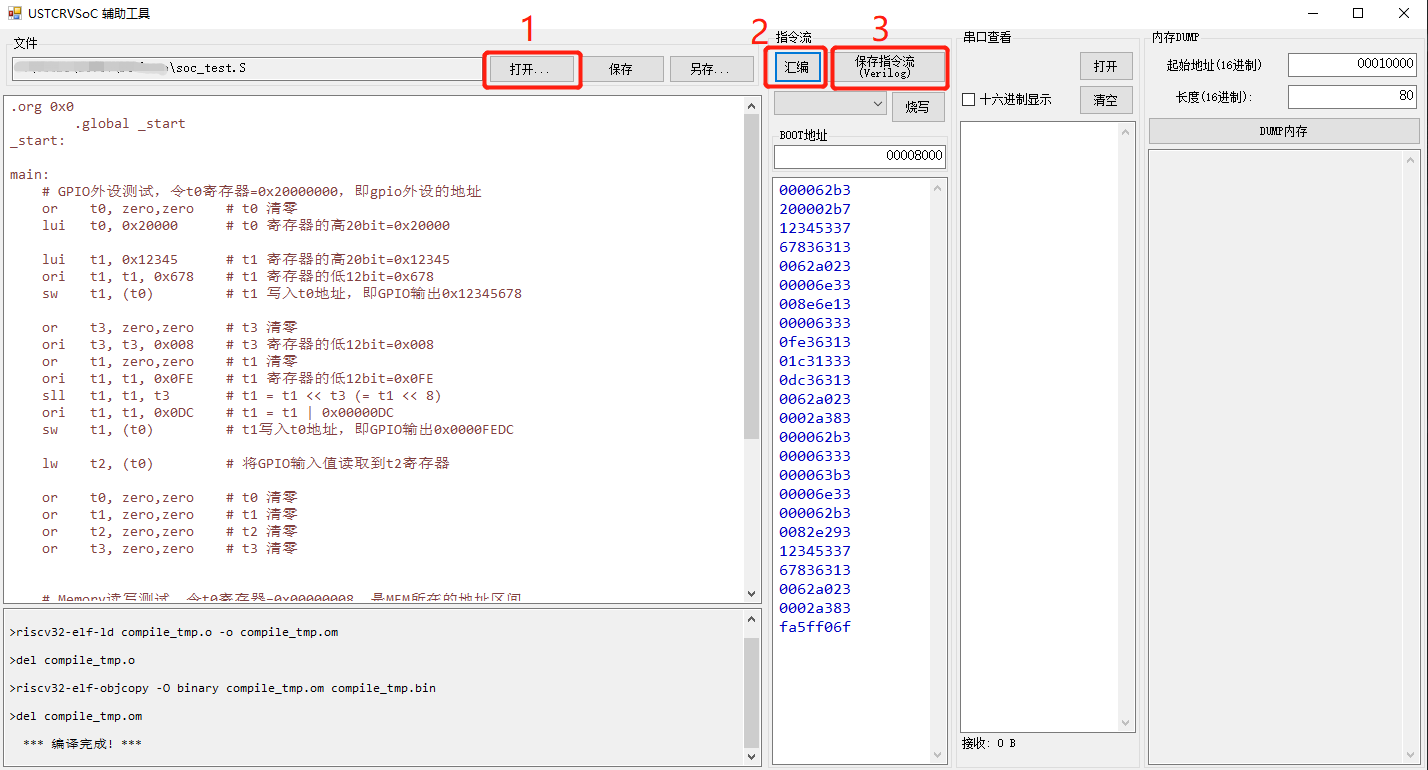
Task: Click the 'lui t0, 0x20000' code line
Action: click(x=246, y=225)
